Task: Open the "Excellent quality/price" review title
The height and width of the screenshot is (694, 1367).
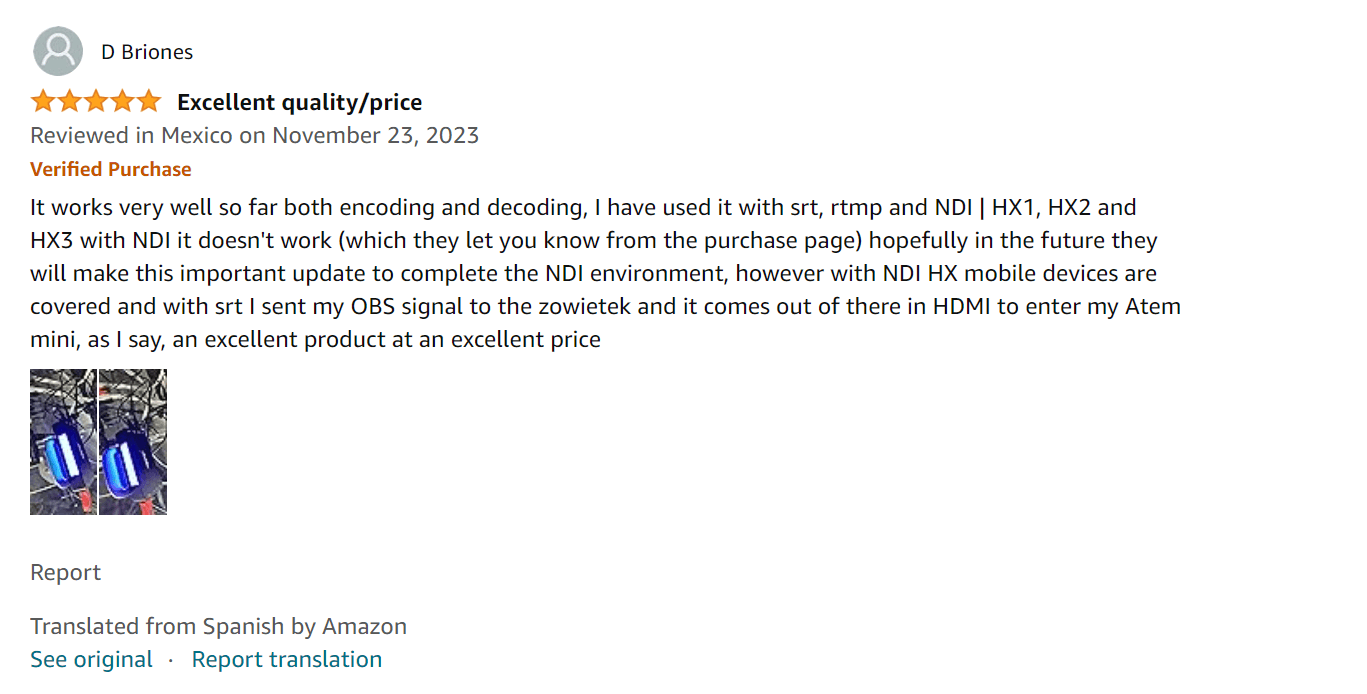Action: click(299, 102)
